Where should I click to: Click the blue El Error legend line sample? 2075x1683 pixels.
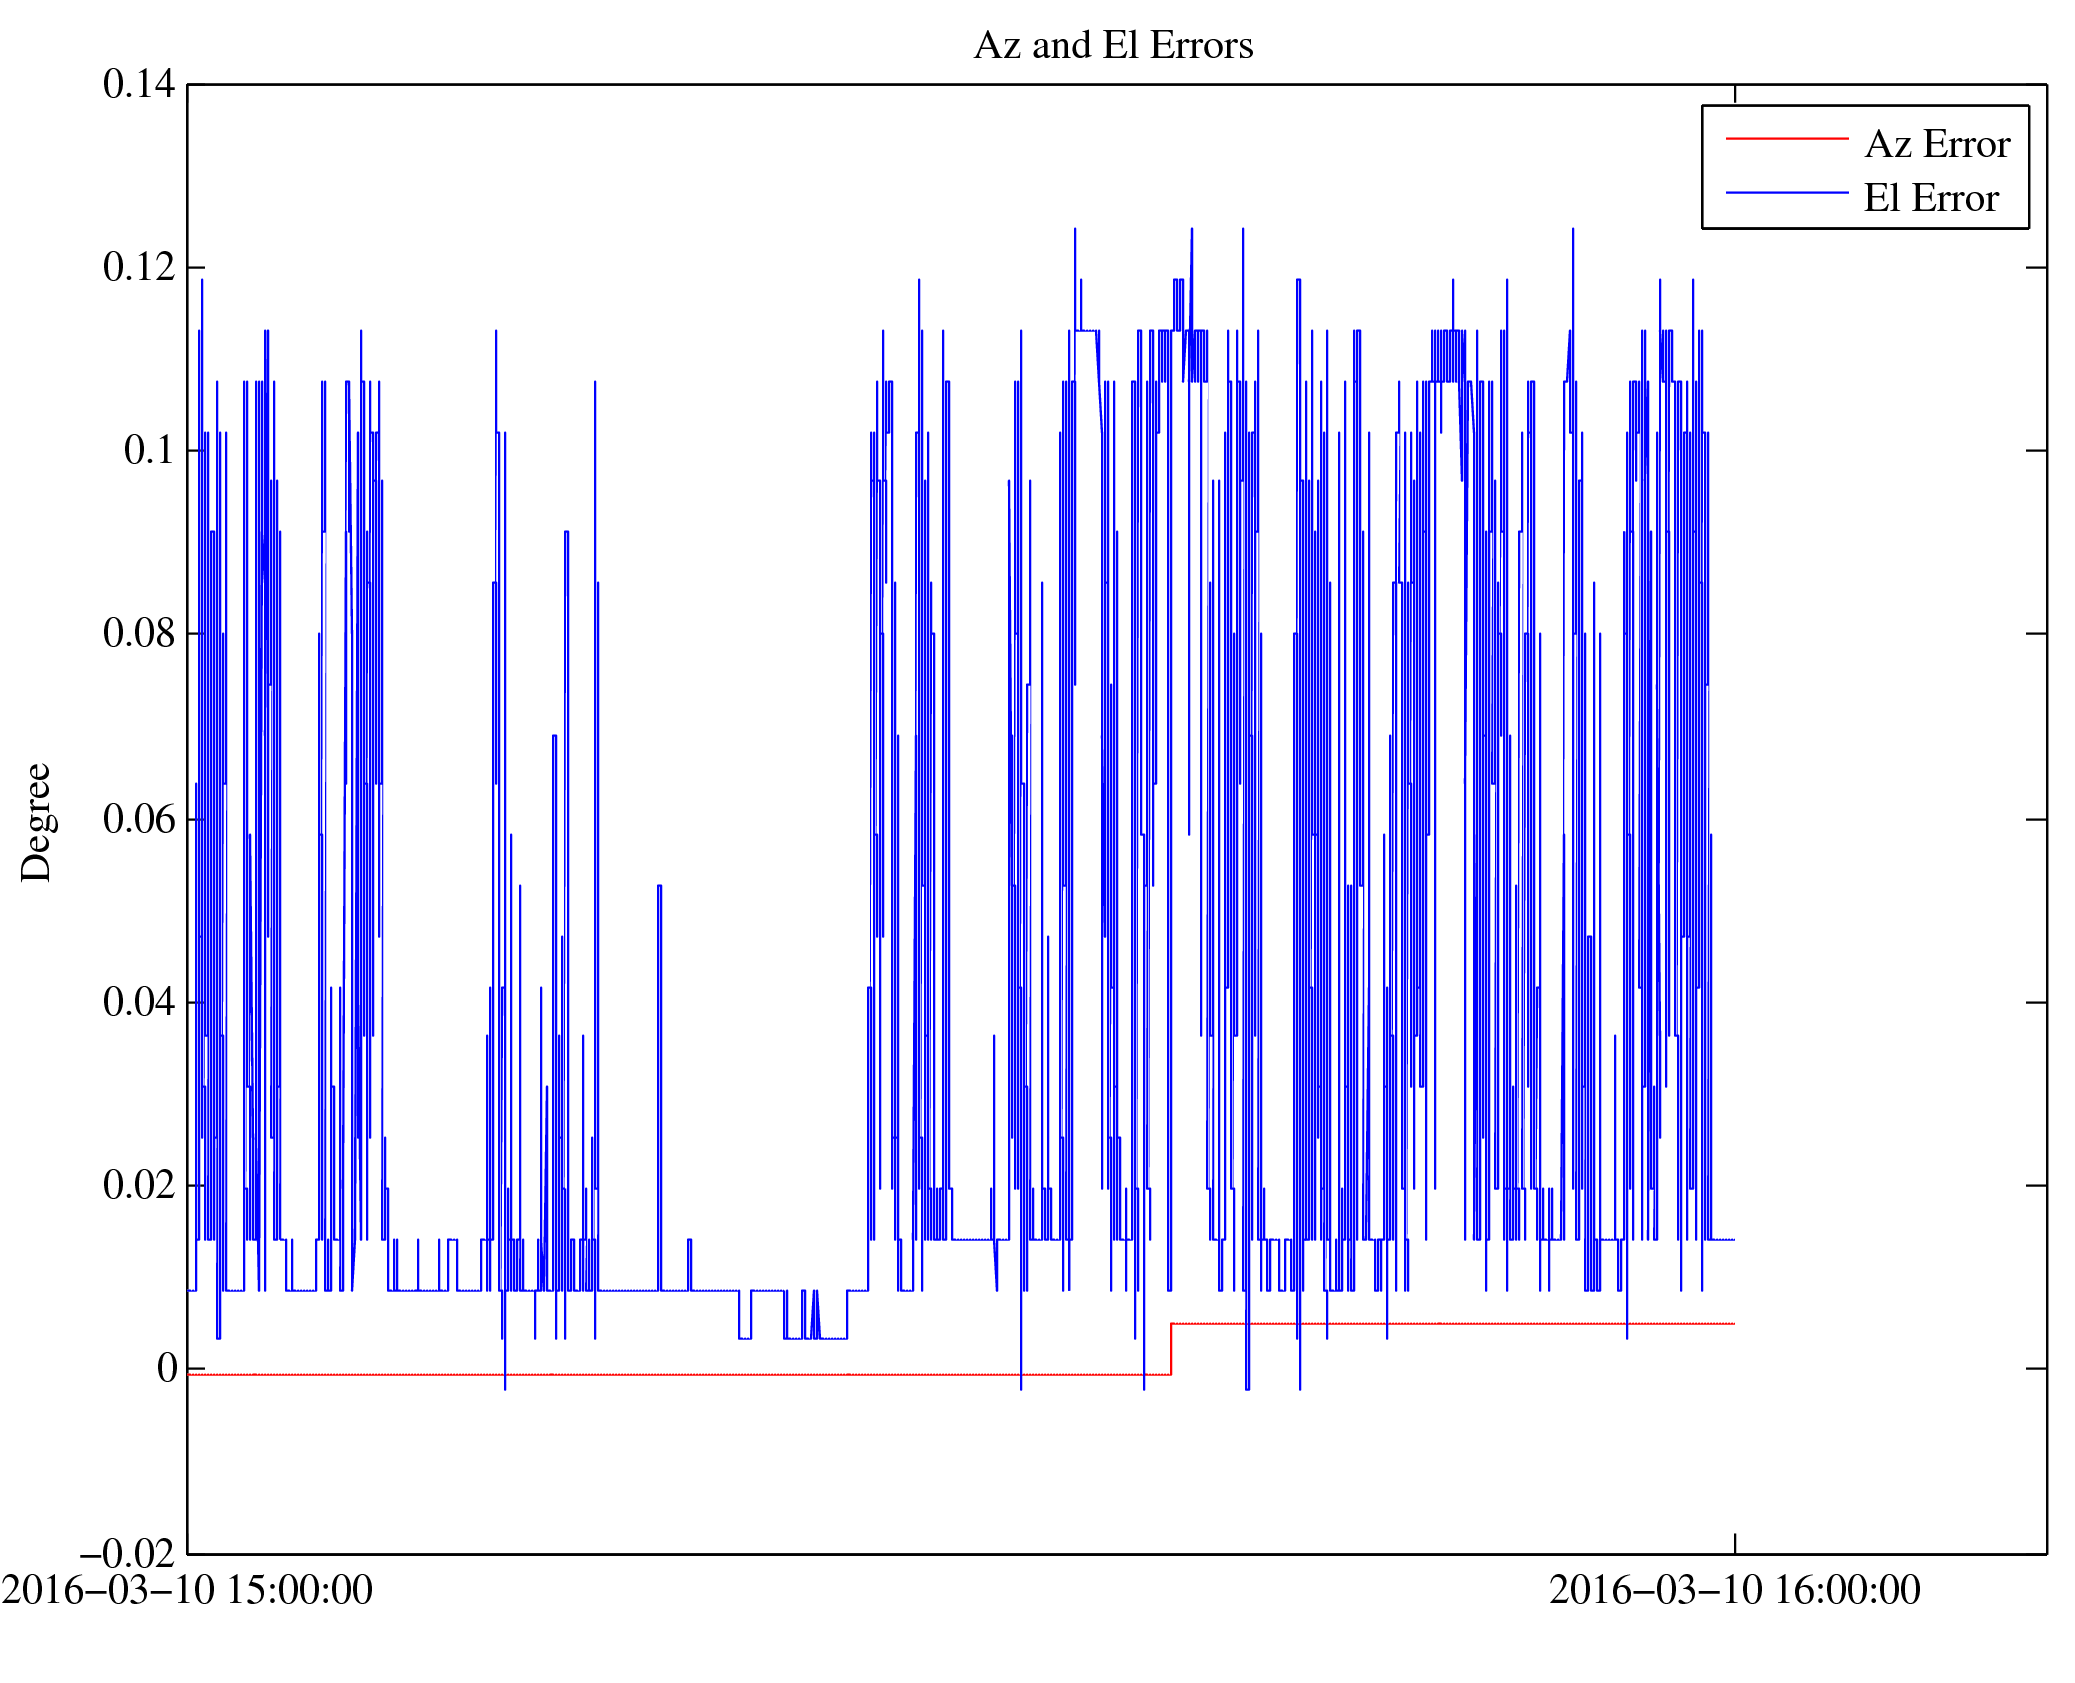click(x=1786, y=192)
